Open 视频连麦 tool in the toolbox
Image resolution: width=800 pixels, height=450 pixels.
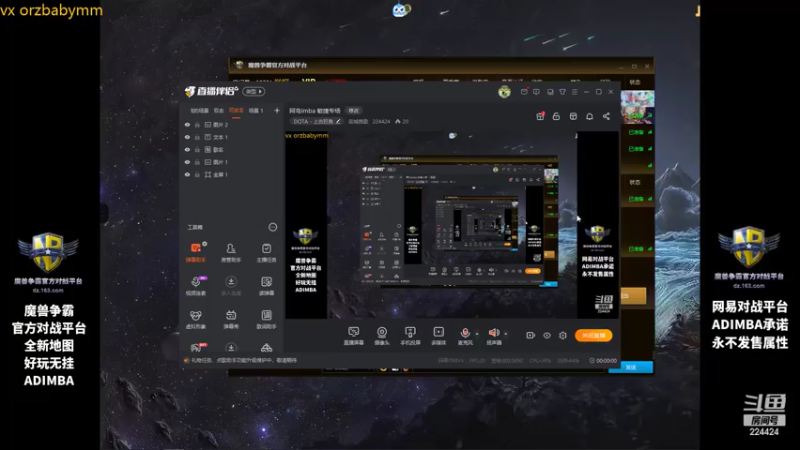pyautogui.click(x=195, y=286)
